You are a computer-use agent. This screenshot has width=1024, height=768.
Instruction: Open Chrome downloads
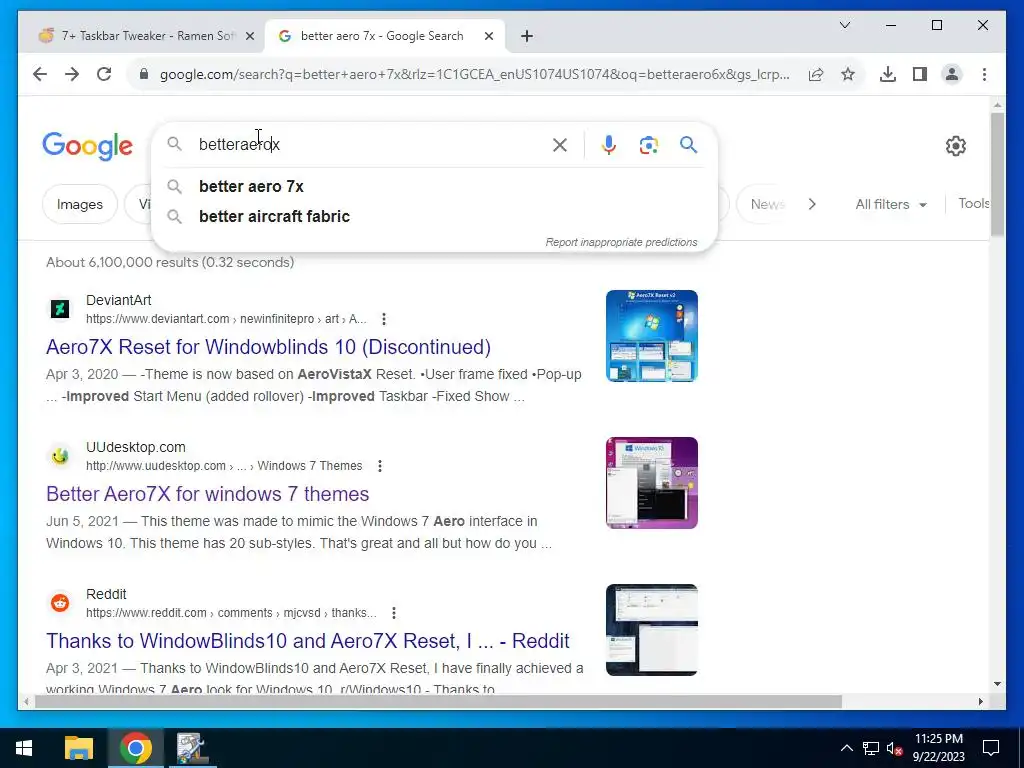click(888, 74)
